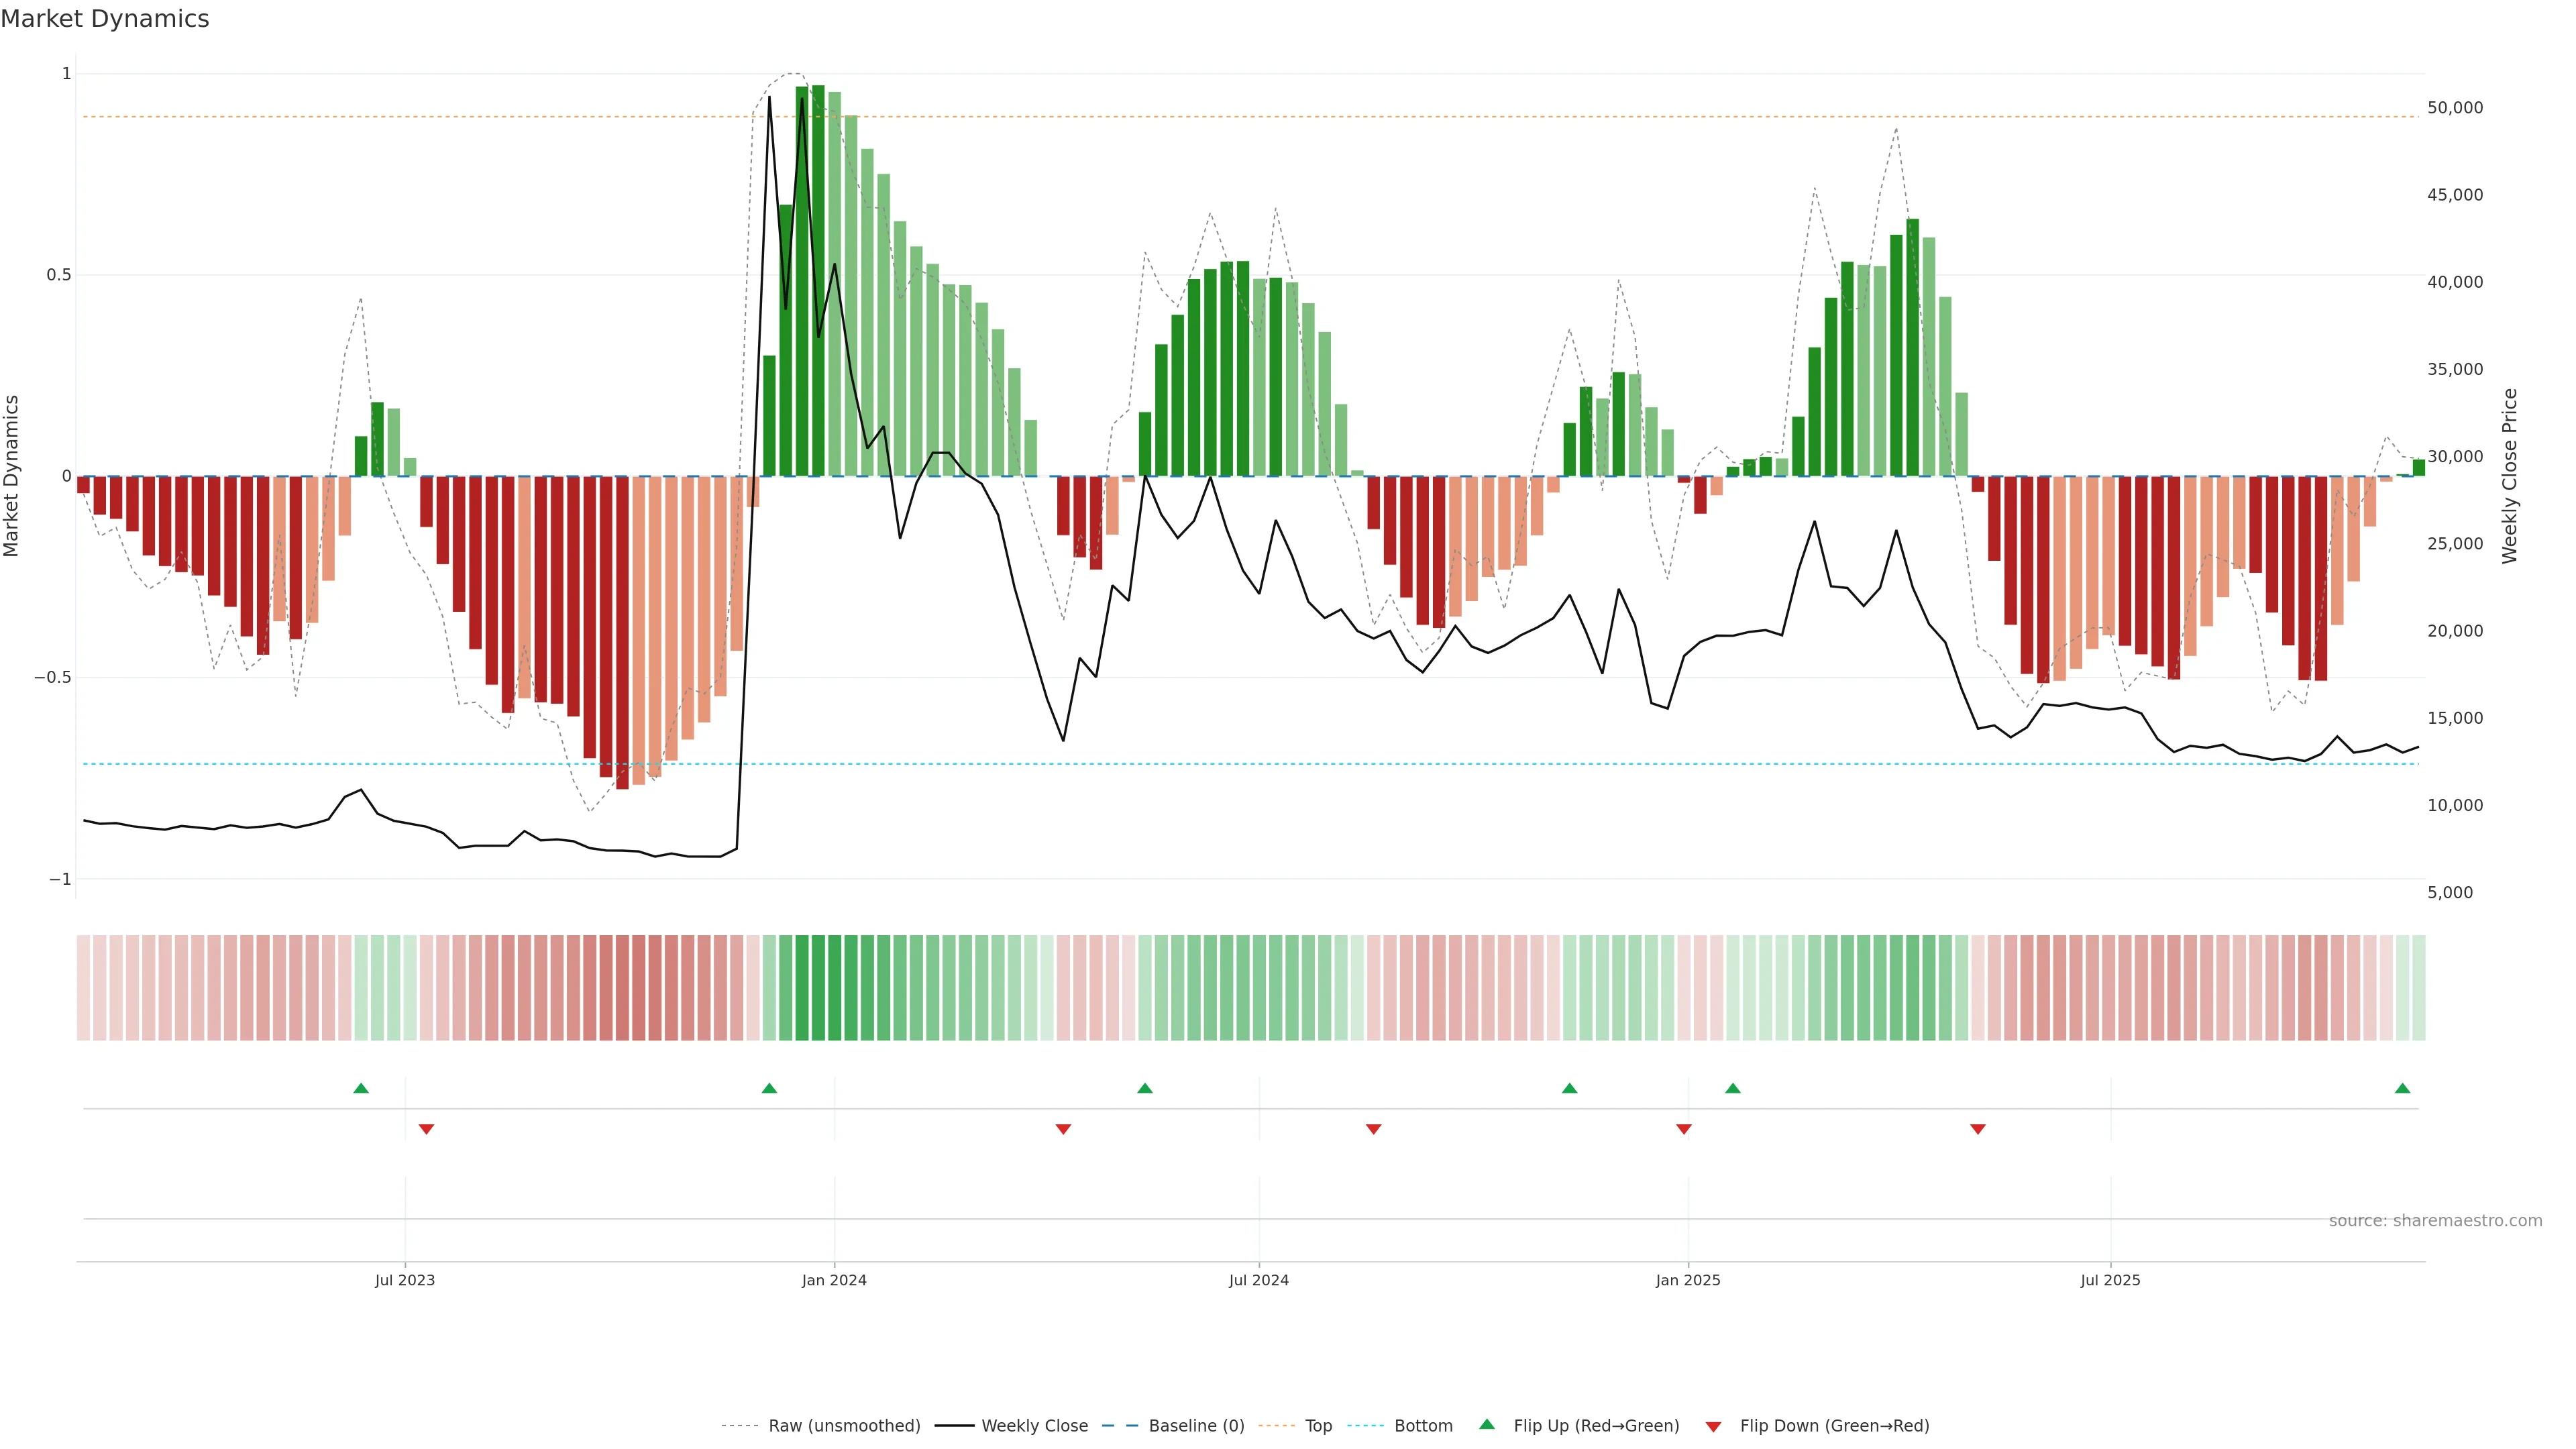Click the Flip Up legend triangle icon
This screenshot has height=1449, width=2576.
pos(1487,1424)
